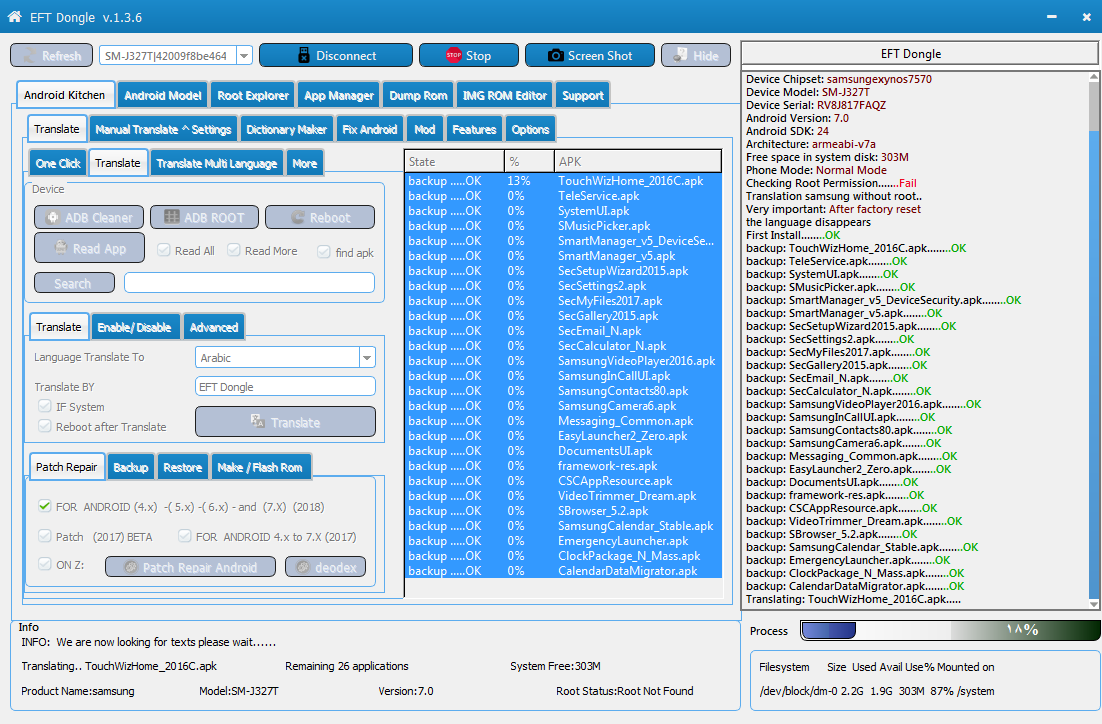Toggle the ON Z: checkbox
This screenshot has height=724, width=1102.
tap(45, 564)
